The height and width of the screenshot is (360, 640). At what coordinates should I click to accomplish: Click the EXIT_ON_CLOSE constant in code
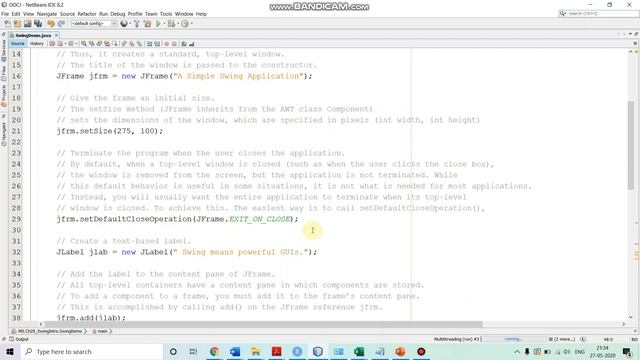(x=259, y=219)
